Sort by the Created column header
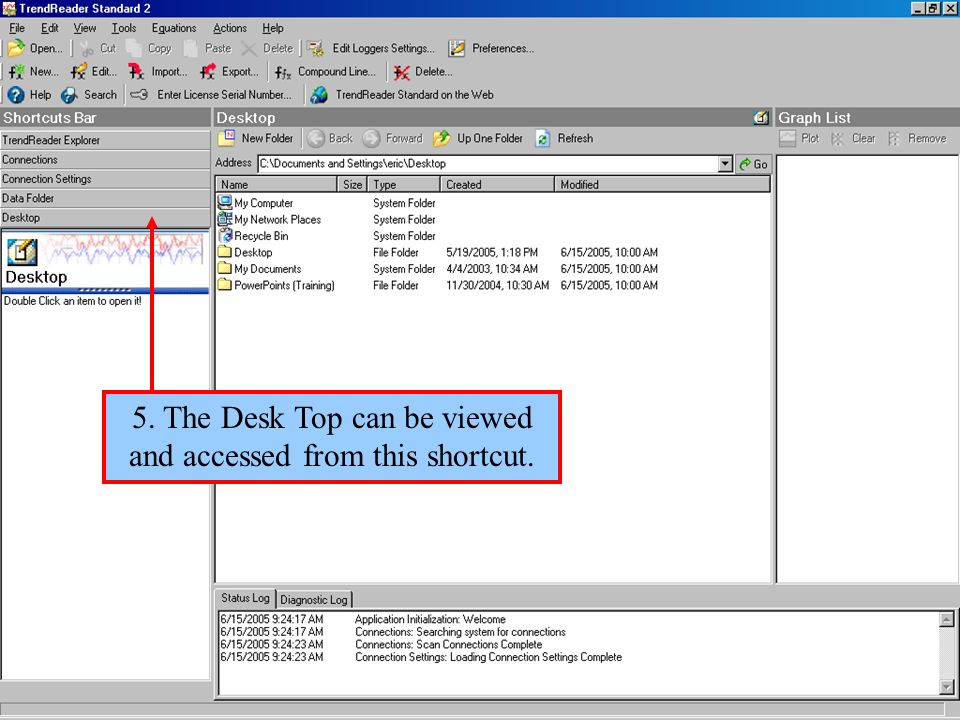Viewport: 960px width, 720px height. [497, 185]
